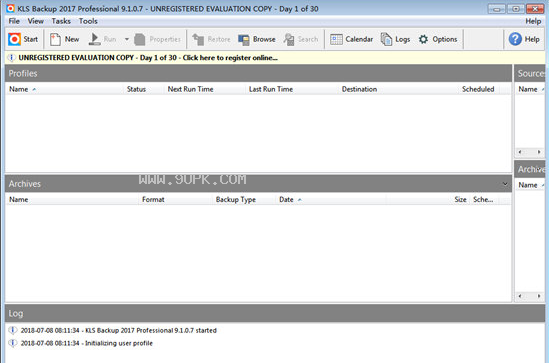Open the File menu
The image size is (549, 363).
coord(14,21)
